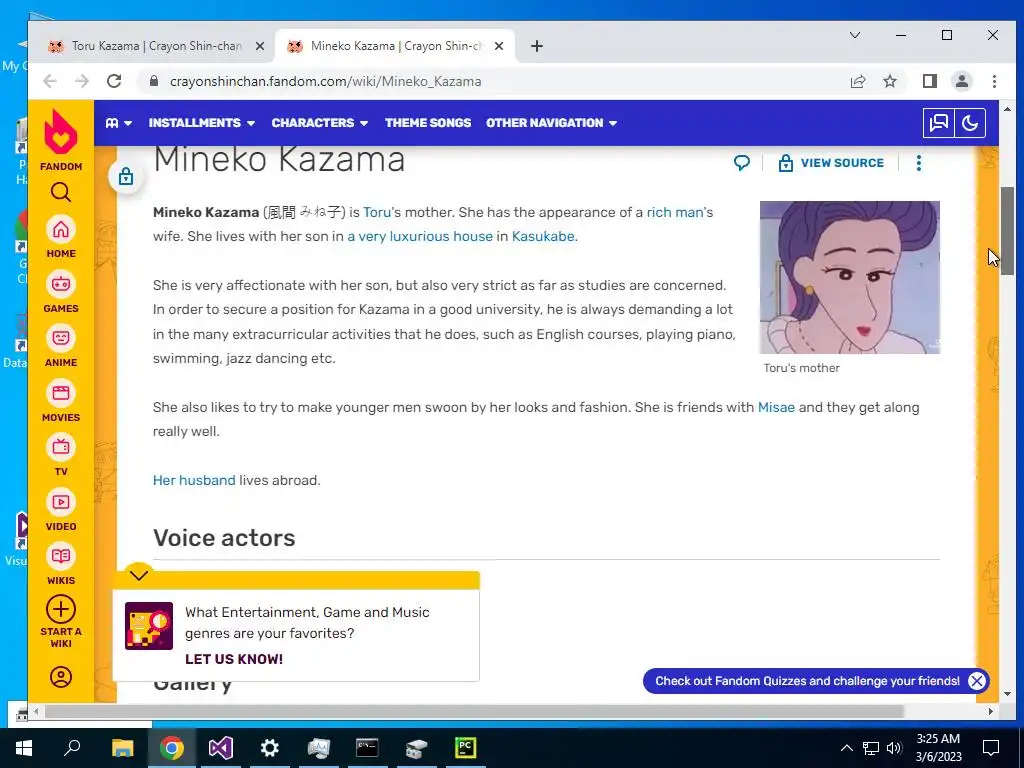This screenshot has height=768, width=1024.
Task: Show hidden system tray icons
Action: pyautogui.click(x=846, y=748)
